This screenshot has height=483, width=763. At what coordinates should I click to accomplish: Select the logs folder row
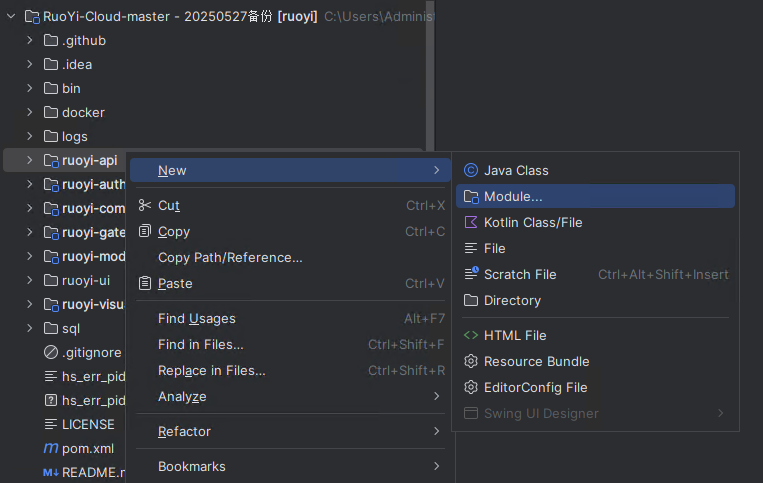pos(214,136)
